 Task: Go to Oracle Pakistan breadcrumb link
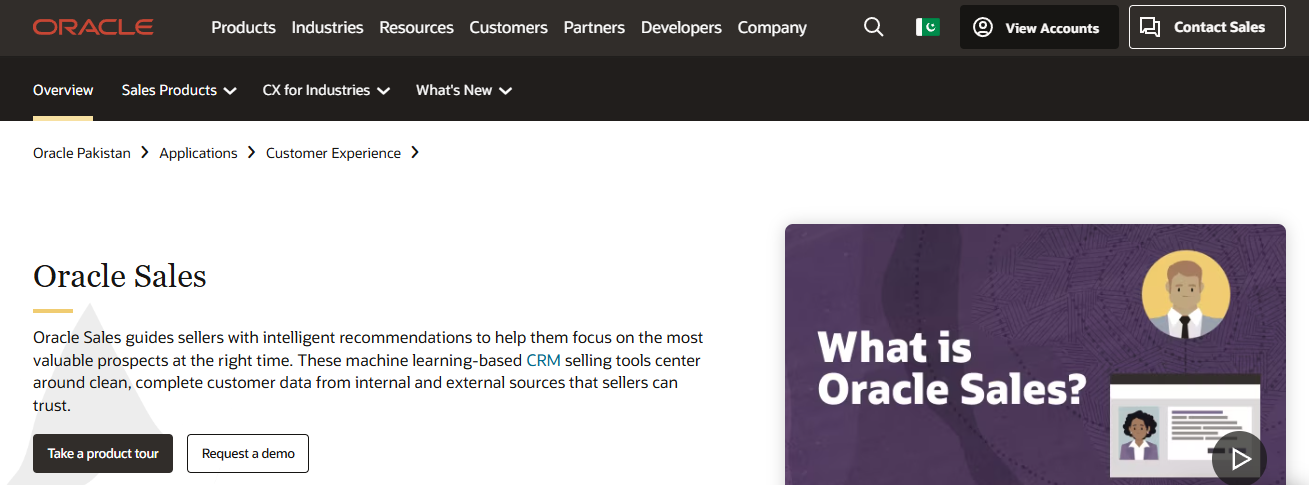click(82, 153)
